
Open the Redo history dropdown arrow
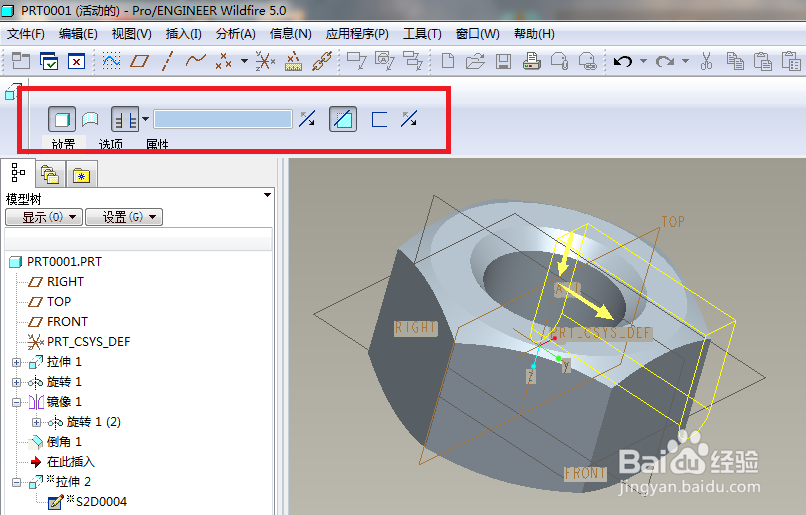[685, 61]
